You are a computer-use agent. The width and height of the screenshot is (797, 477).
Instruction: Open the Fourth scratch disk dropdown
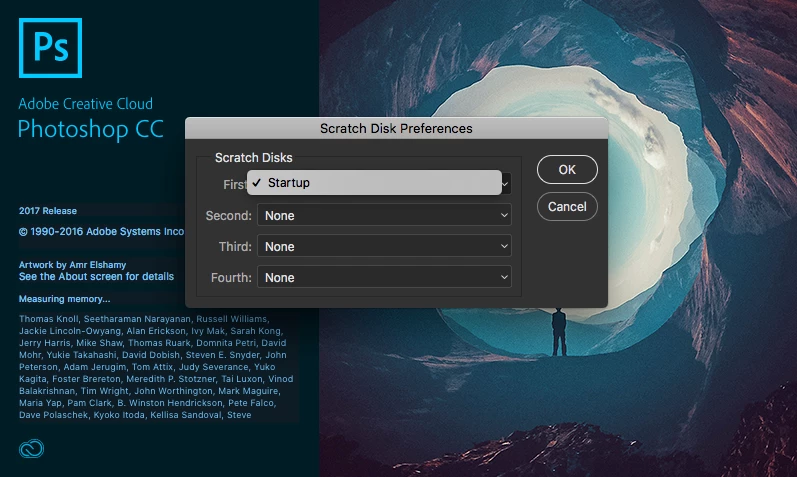[384, 277]
